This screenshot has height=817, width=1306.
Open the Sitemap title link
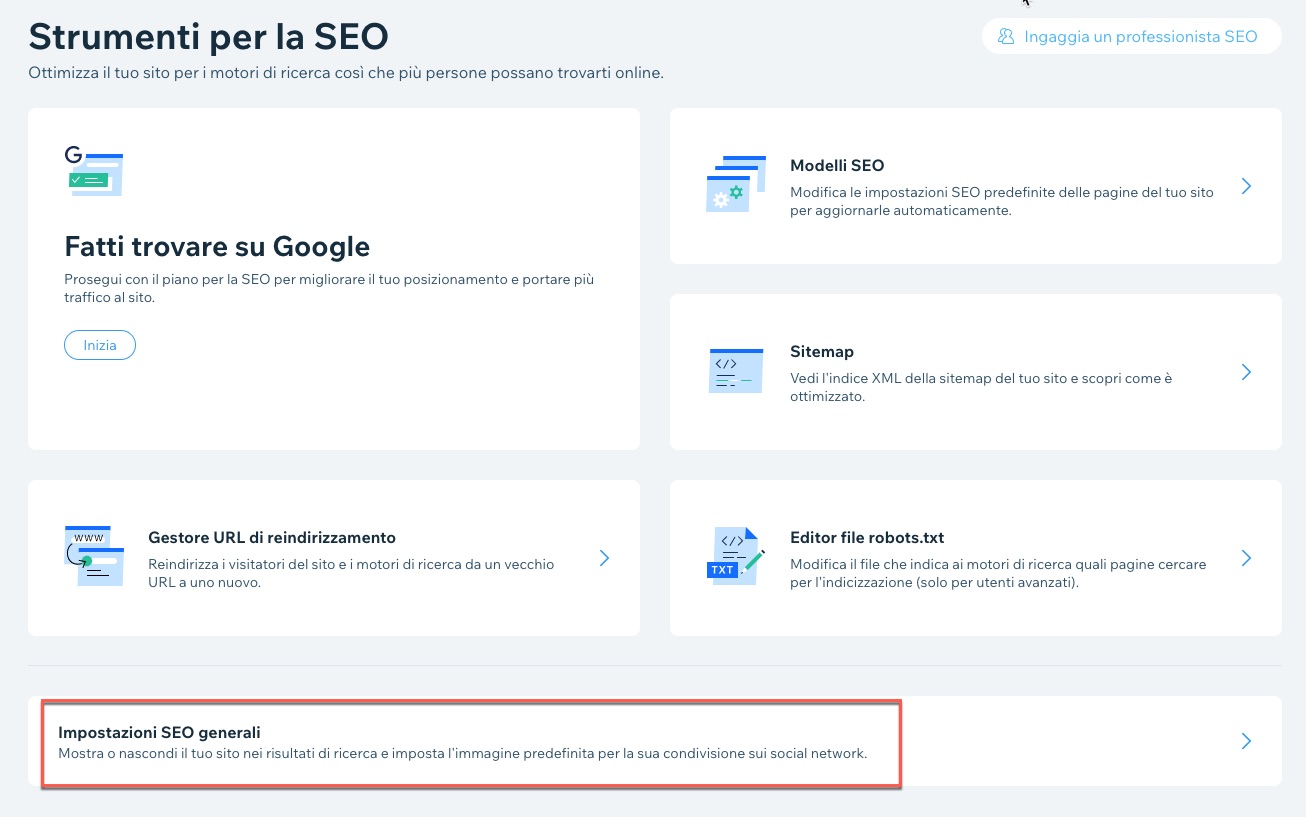[821, 352]
